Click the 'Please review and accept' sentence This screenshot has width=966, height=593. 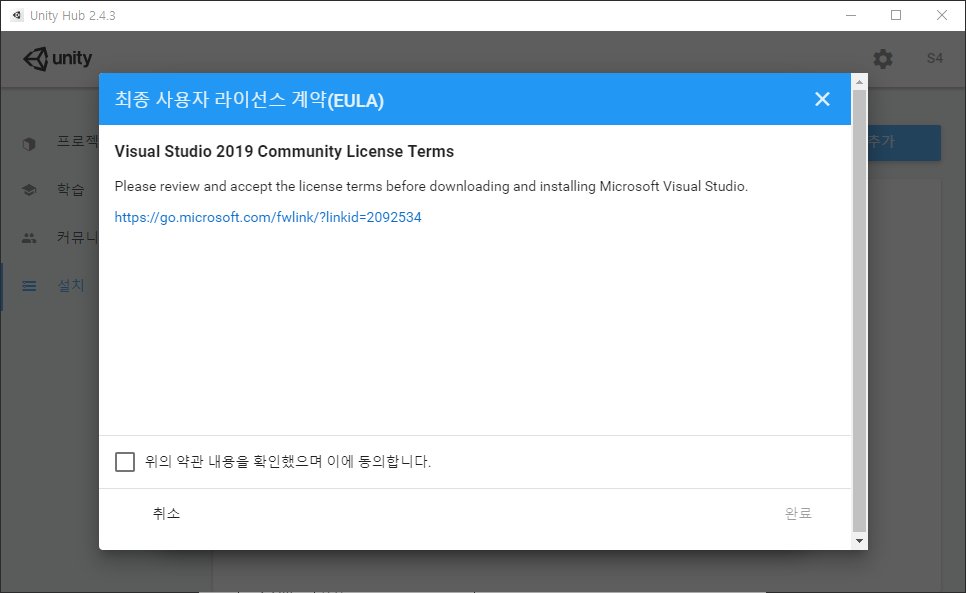(431, 187)
